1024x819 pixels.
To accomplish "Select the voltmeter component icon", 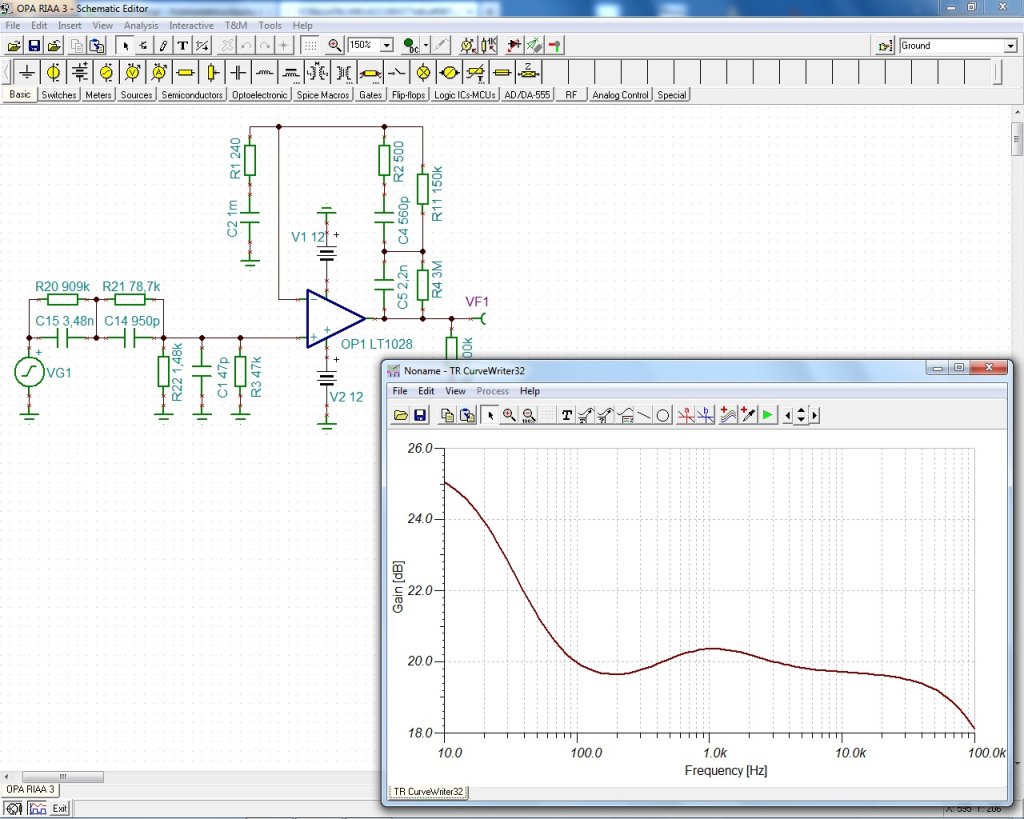I will point(132,72).
